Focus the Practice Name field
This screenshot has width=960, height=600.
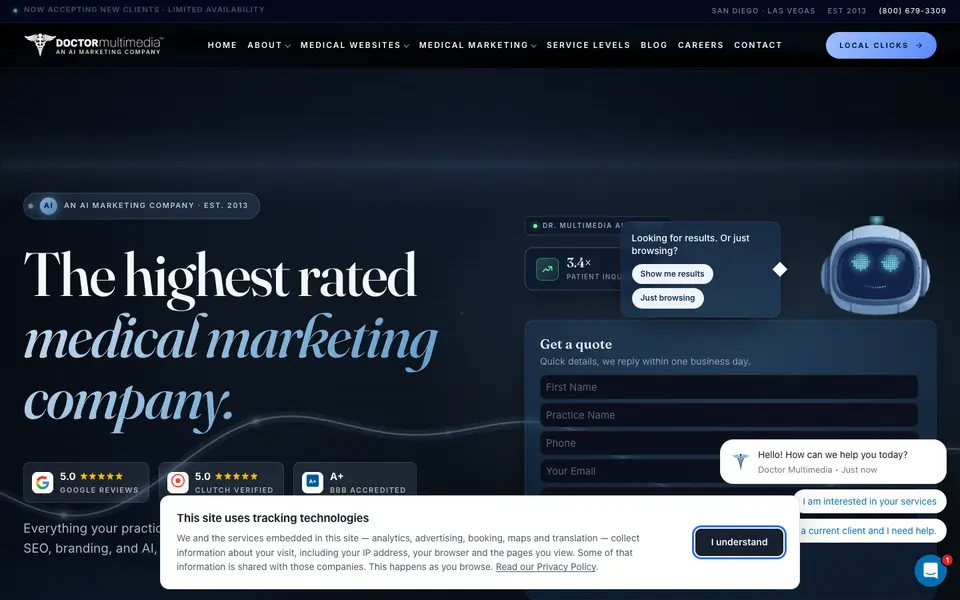[x=729, y=415]
